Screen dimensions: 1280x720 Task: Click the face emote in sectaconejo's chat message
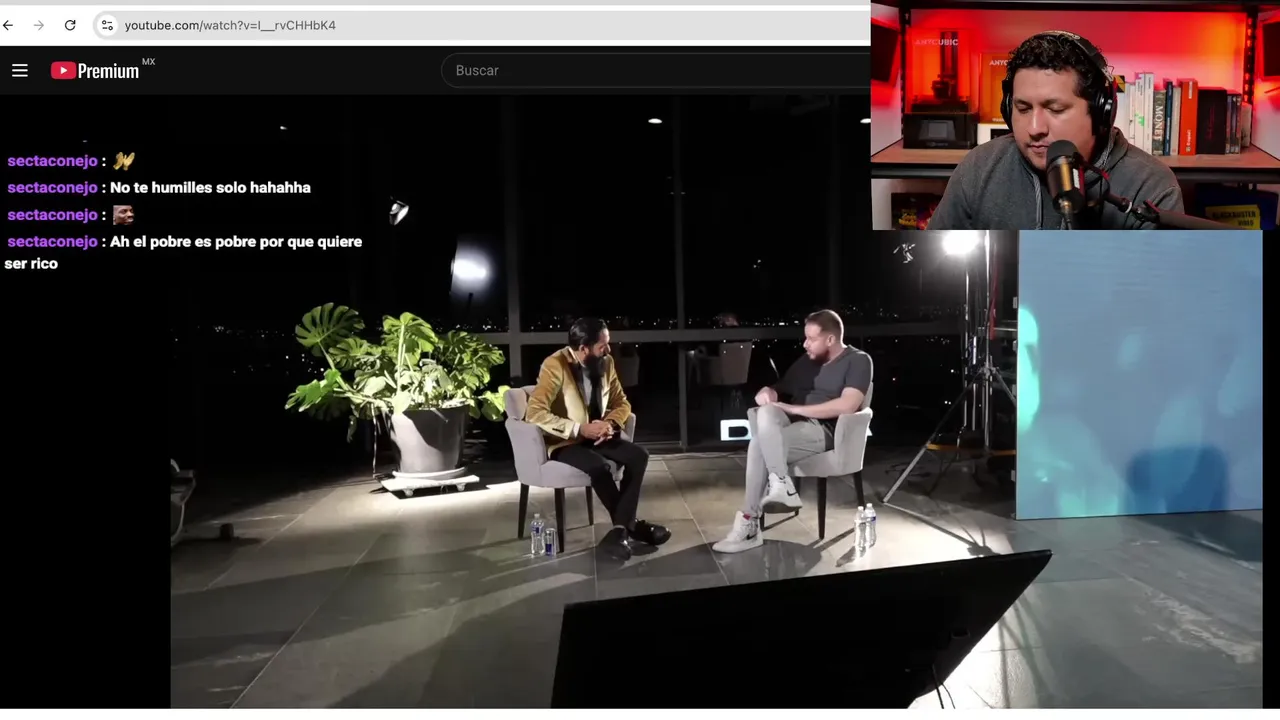pyautogui.click(x=123, y=215)
